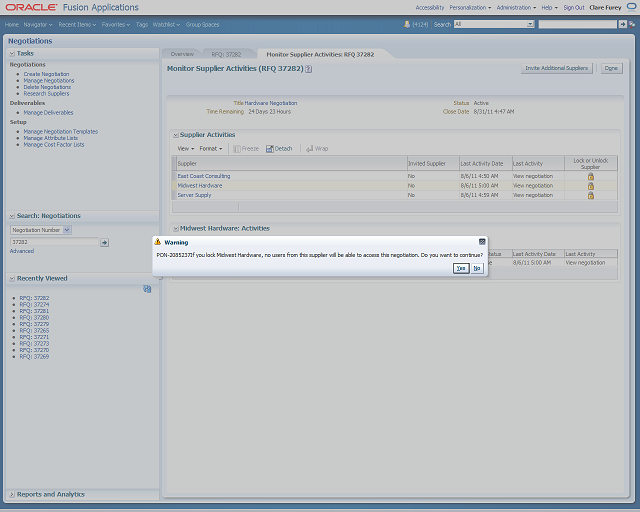Click the global search text field

(578, 24)
